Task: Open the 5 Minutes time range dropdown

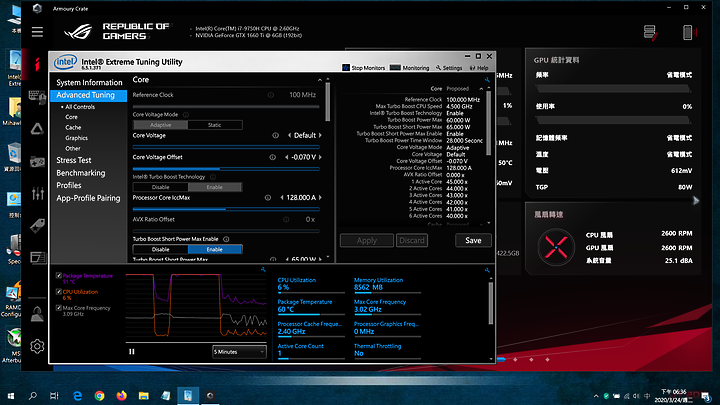Action: click(239, 352)
